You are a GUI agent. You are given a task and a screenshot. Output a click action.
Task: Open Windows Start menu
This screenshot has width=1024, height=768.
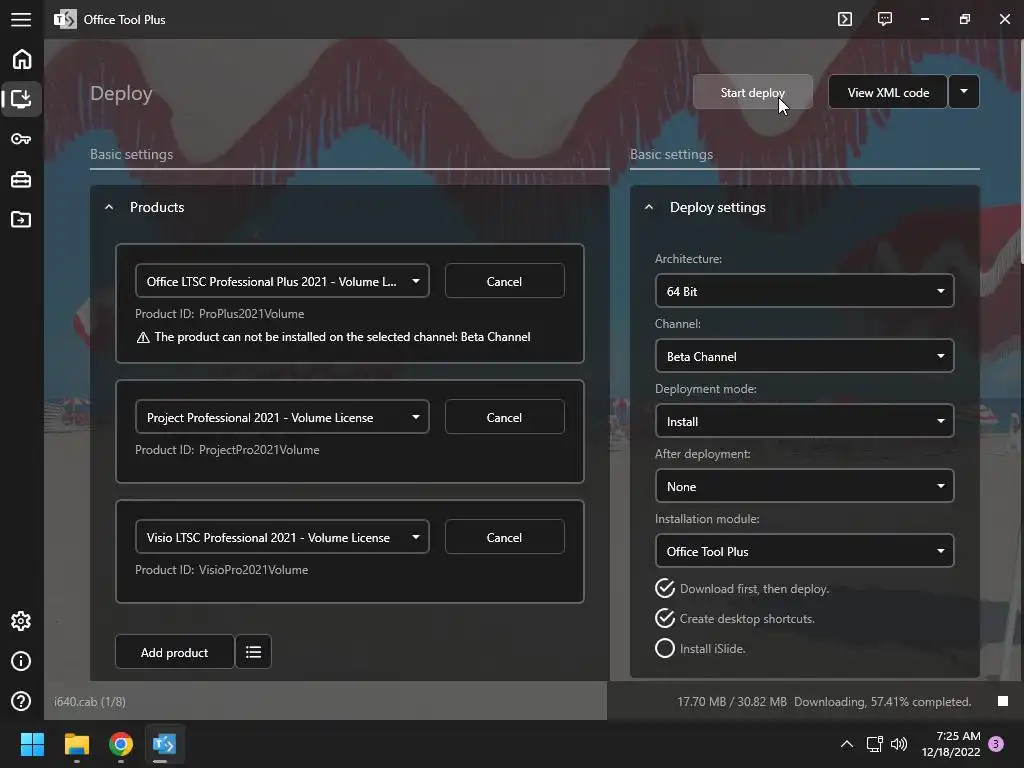pos(32,744)
